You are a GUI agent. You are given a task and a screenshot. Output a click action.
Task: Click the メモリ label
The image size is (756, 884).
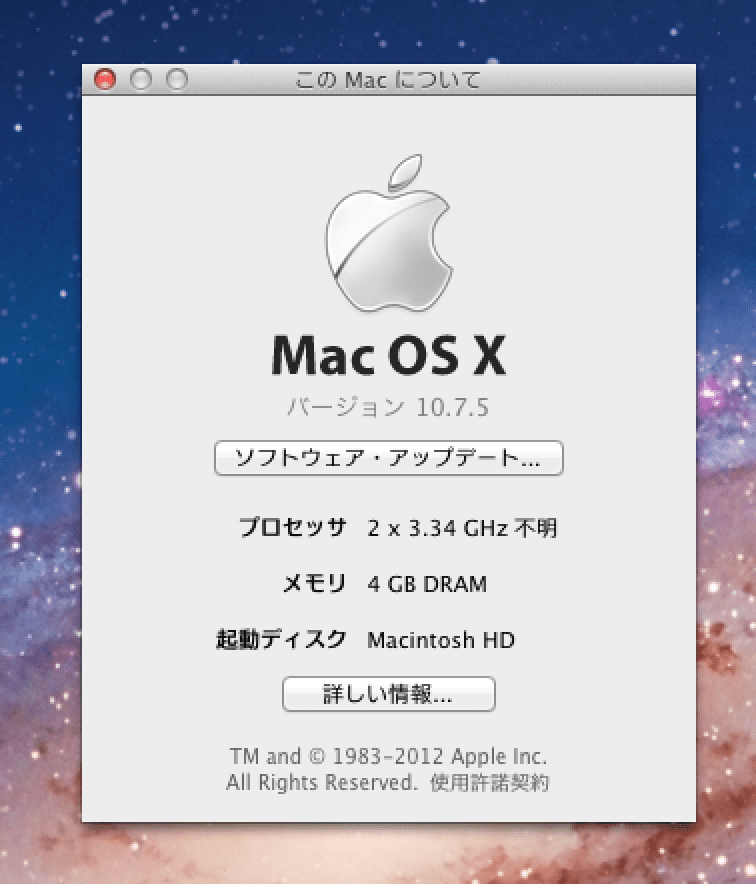(x=314, y=584)
